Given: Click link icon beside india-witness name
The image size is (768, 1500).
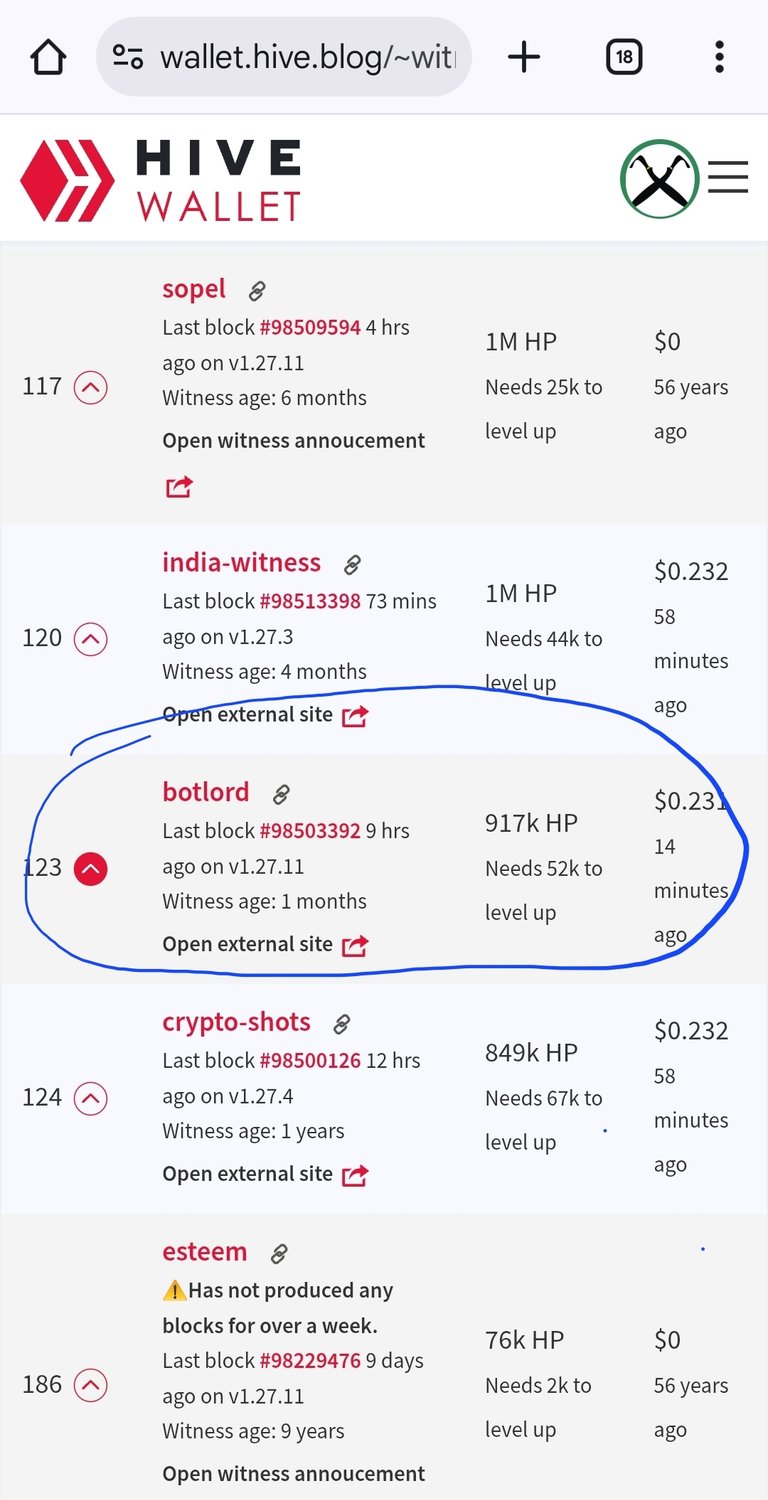Looking at the screenshot, I should (x=352, y=565).
